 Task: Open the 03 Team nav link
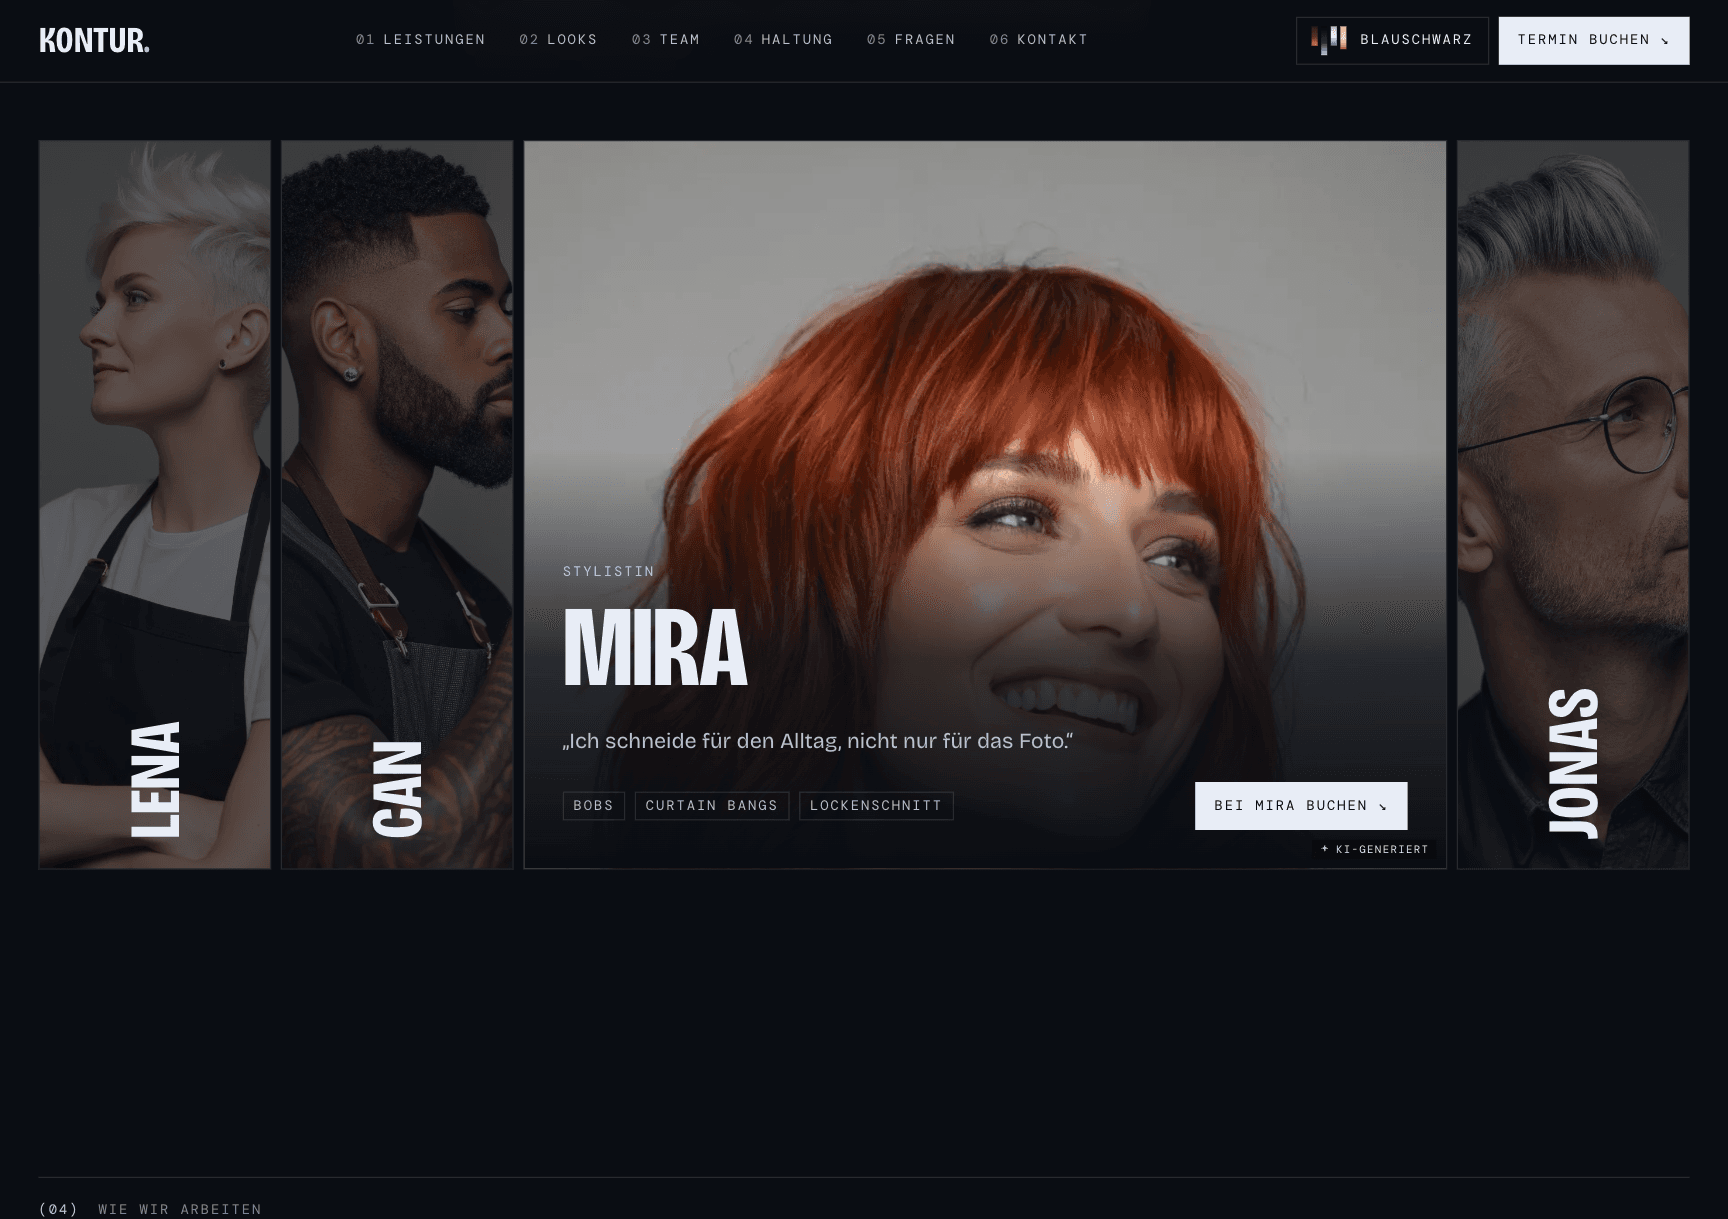click(x=666, y=40)
